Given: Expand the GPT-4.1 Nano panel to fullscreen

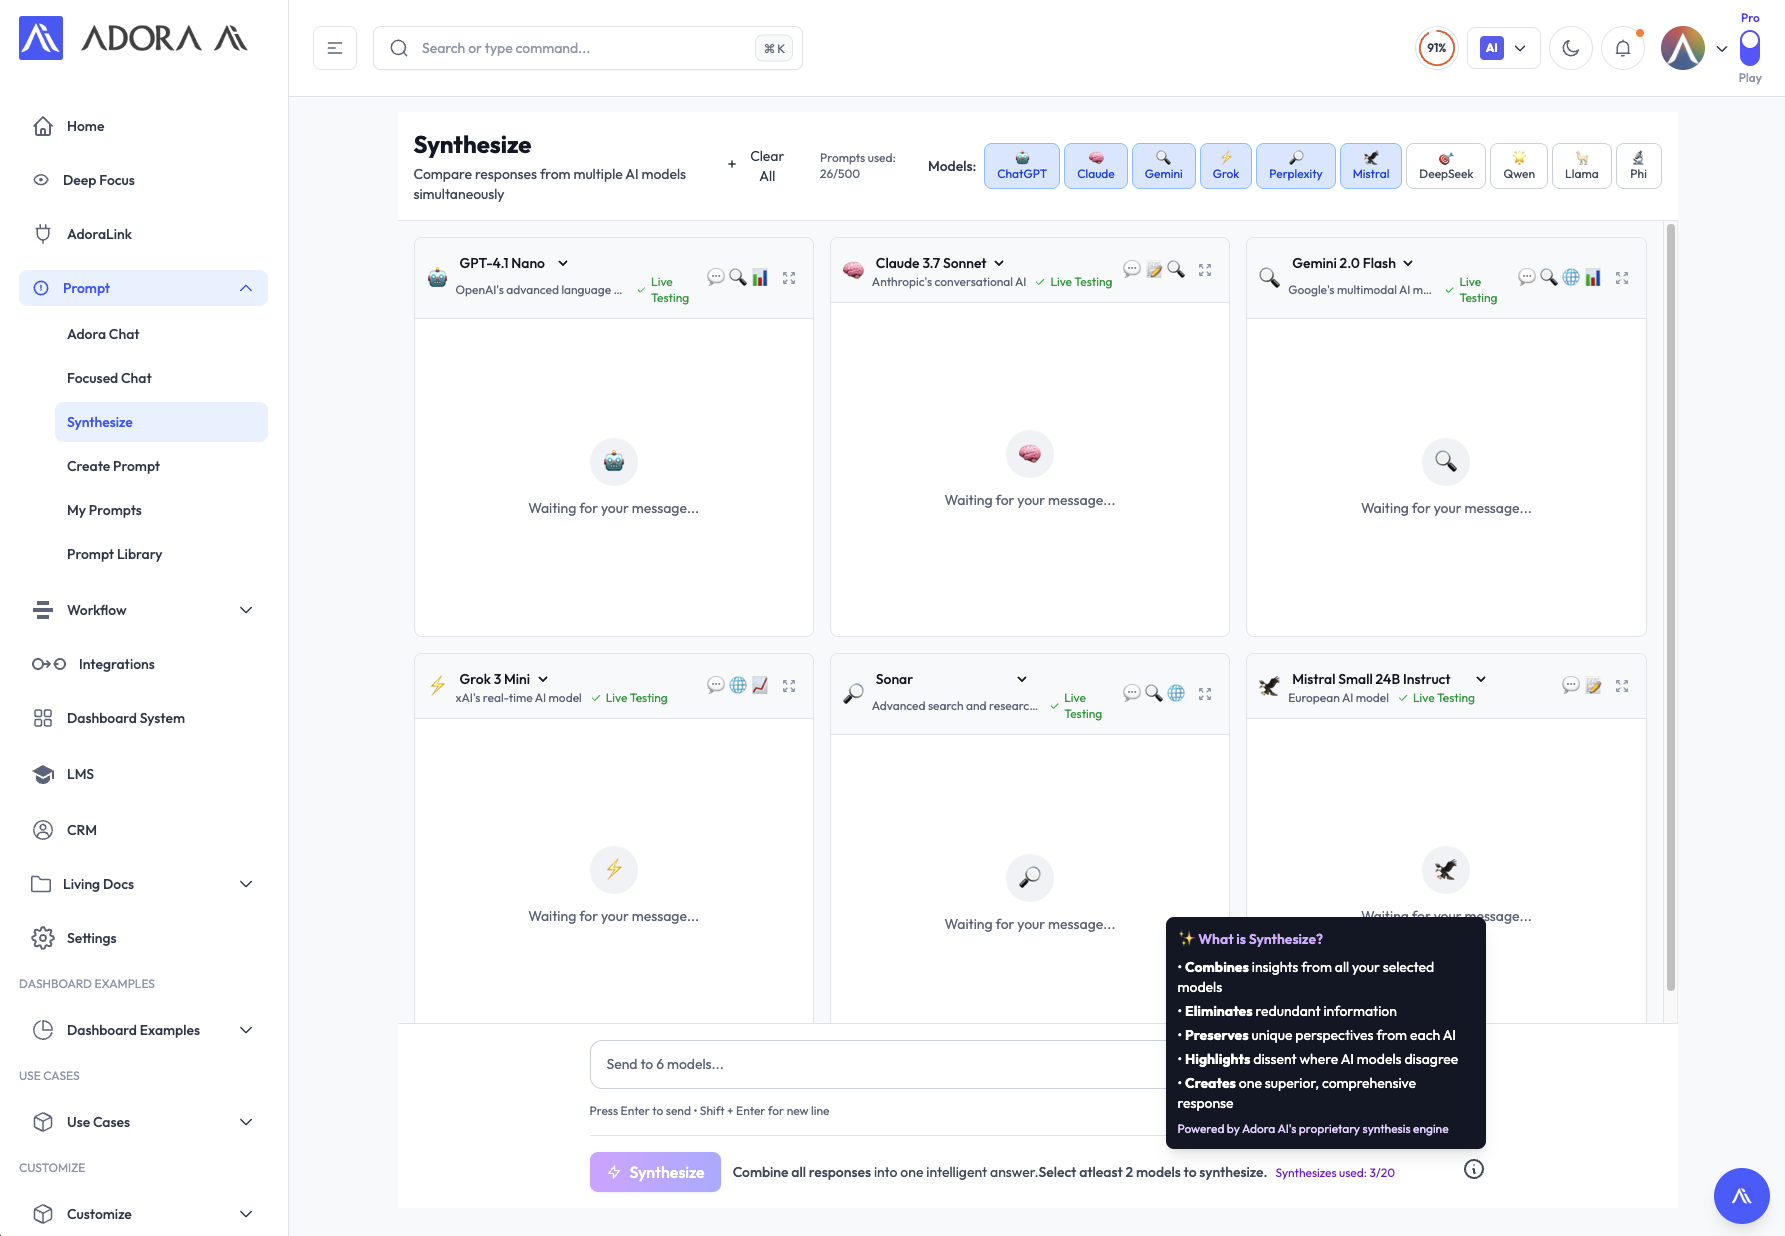Looking at the screenshot, I should click(789, 277).
